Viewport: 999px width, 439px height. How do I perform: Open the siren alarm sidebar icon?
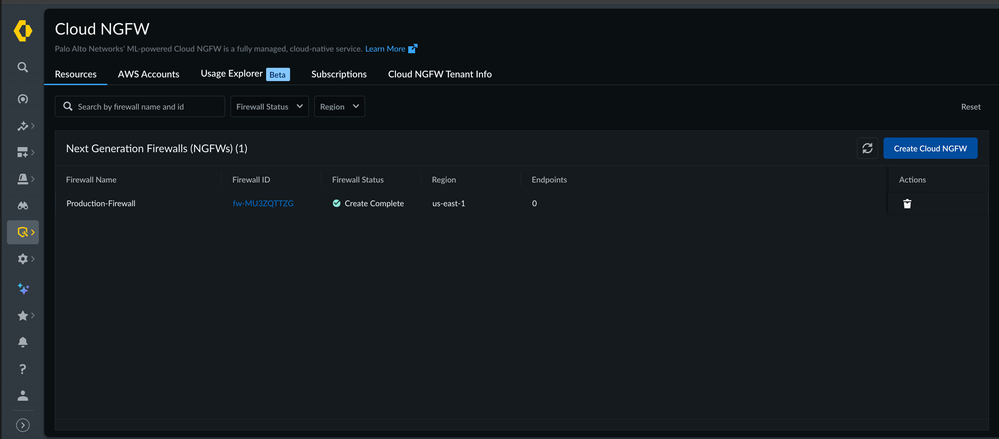22,179
